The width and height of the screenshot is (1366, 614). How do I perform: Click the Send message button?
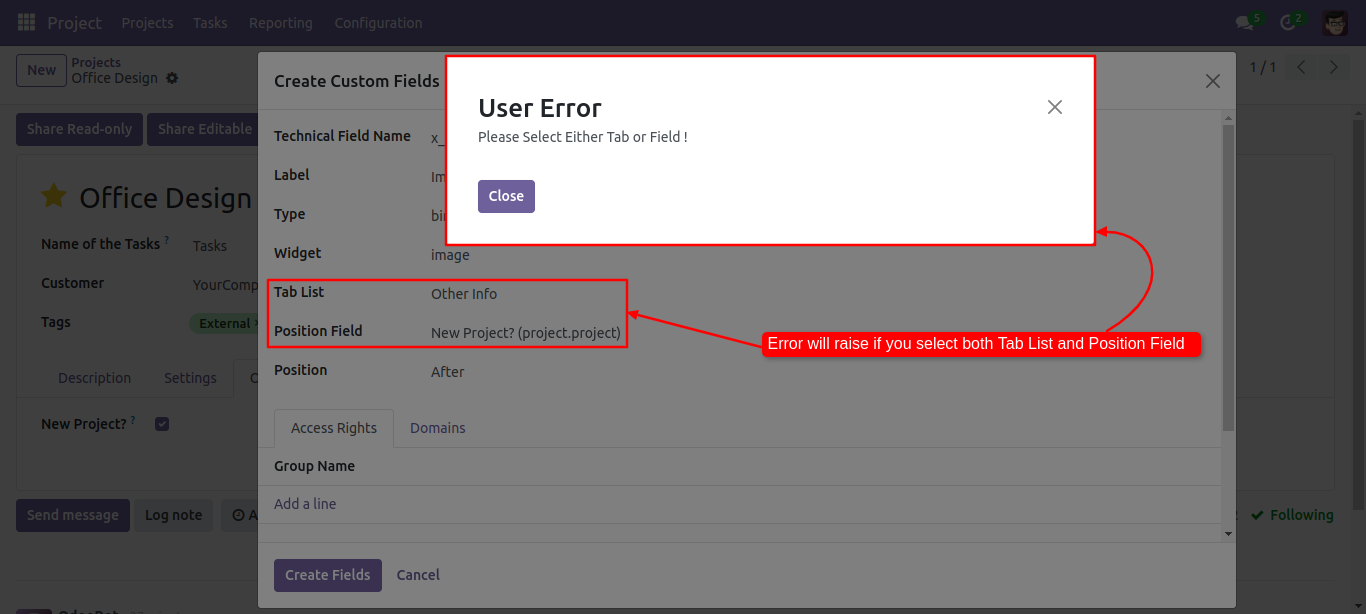73,515
